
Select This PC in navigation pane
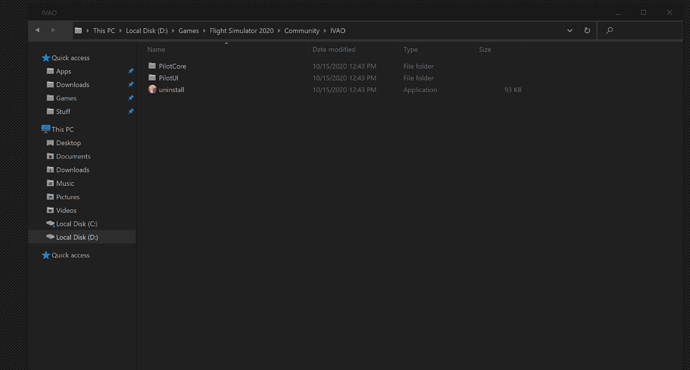(62, 129)
